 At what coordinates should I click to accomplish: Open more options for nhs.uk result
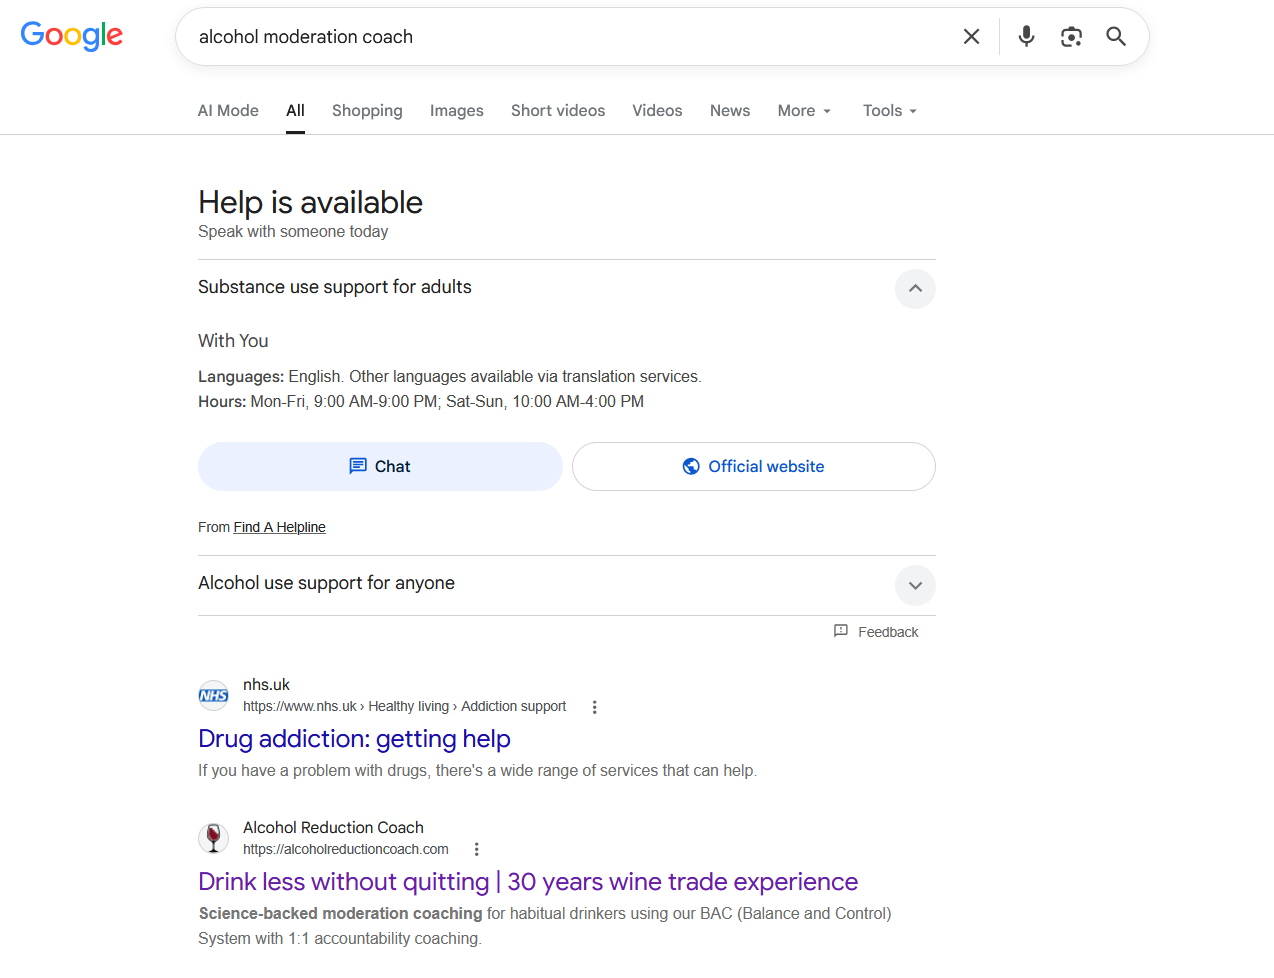pos(594,707)
